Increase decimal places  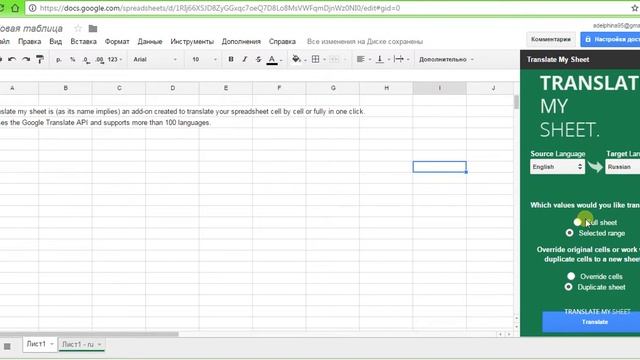(100, 60)
